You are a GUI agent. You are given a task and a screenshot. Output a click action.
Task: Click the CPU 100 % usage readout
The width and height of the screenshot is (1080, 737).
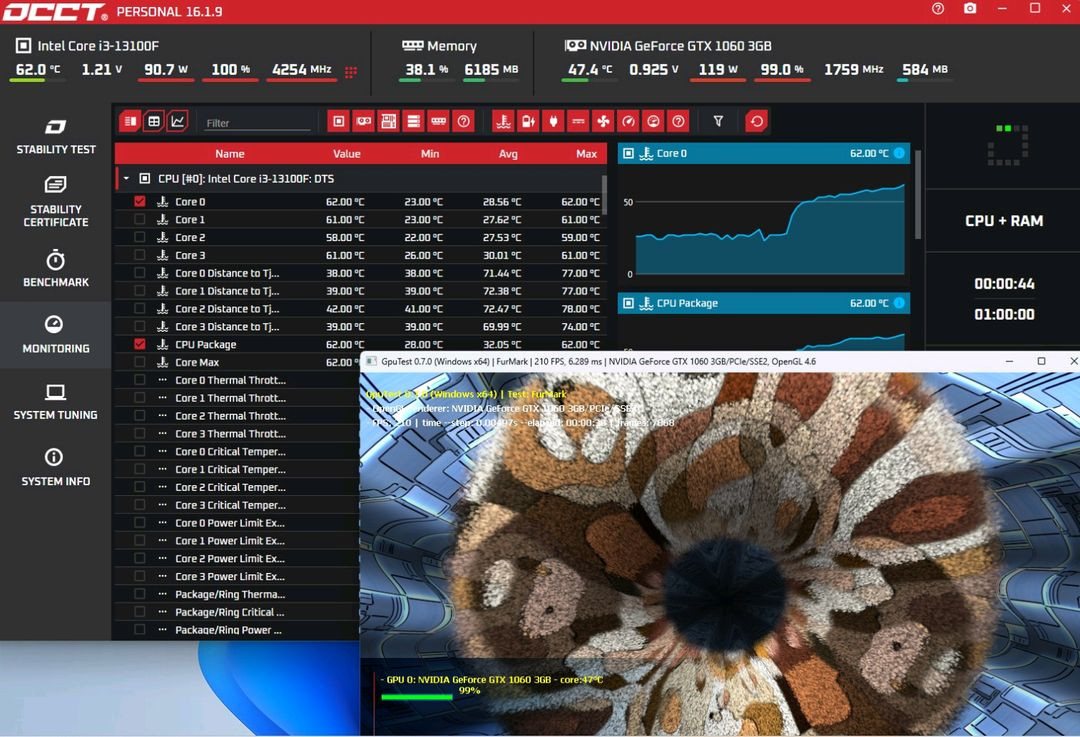[231, 70]
